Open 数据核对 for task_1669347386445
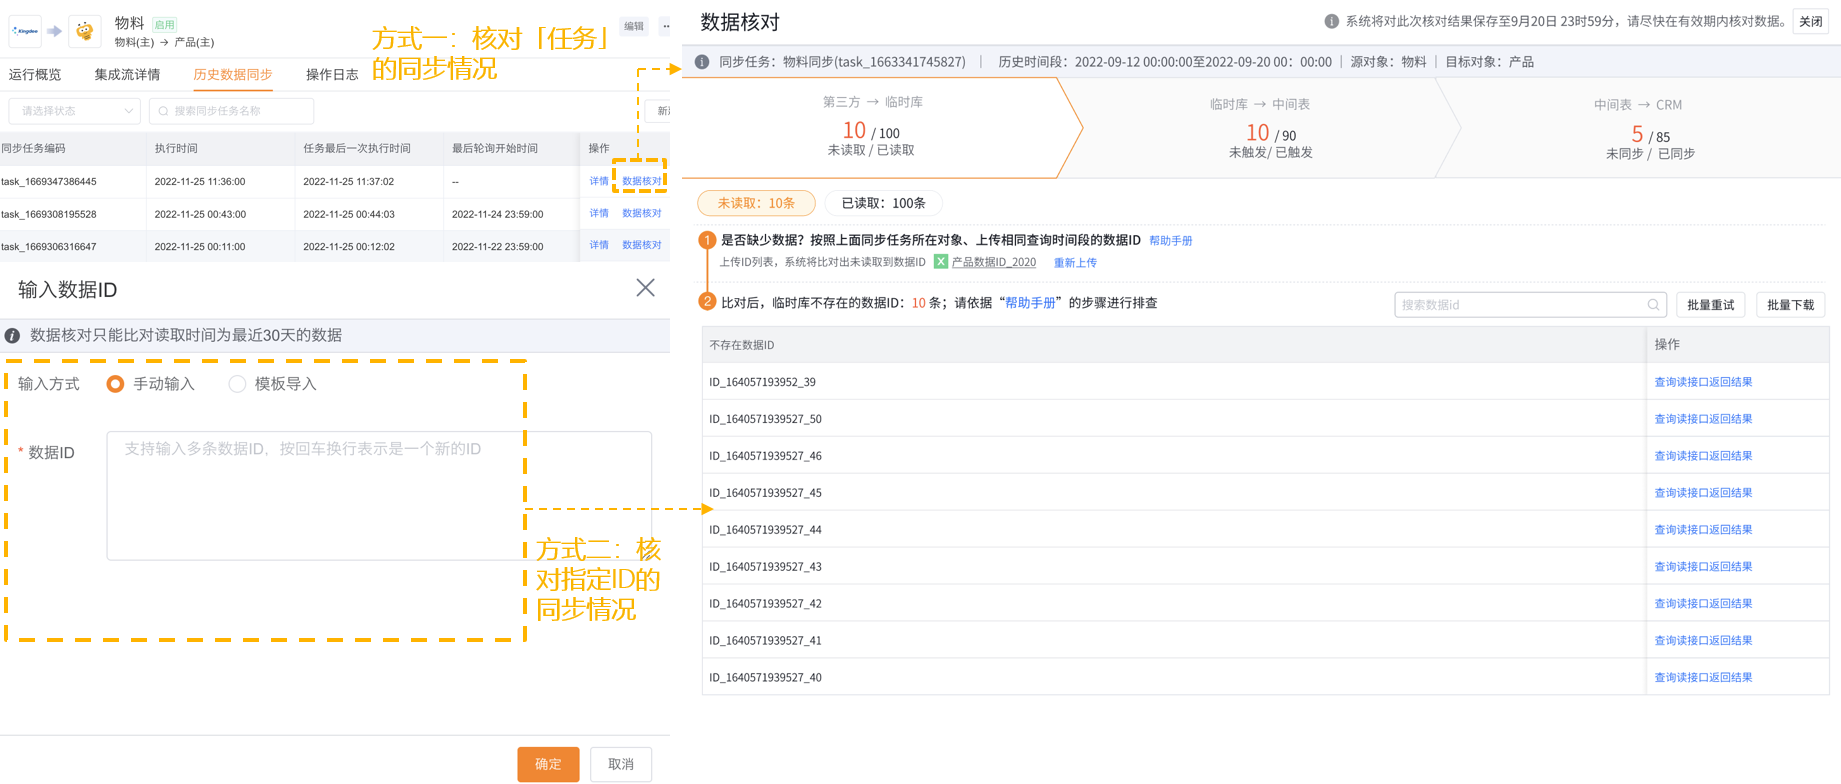This screenshot has width=1841, height=784. [x=641, y=181]
